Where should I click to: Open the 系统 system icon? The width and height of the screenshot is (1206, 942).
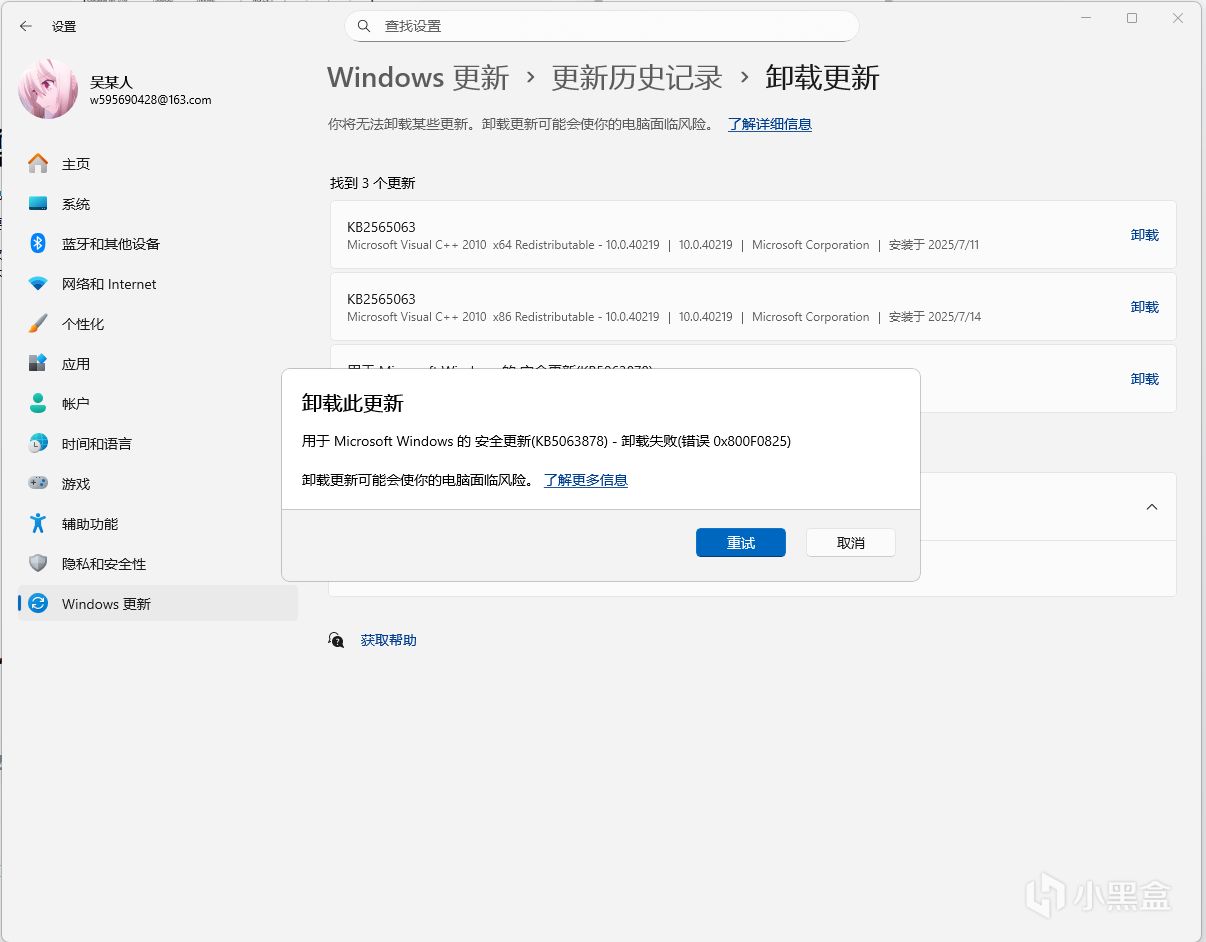click(38, 203)
